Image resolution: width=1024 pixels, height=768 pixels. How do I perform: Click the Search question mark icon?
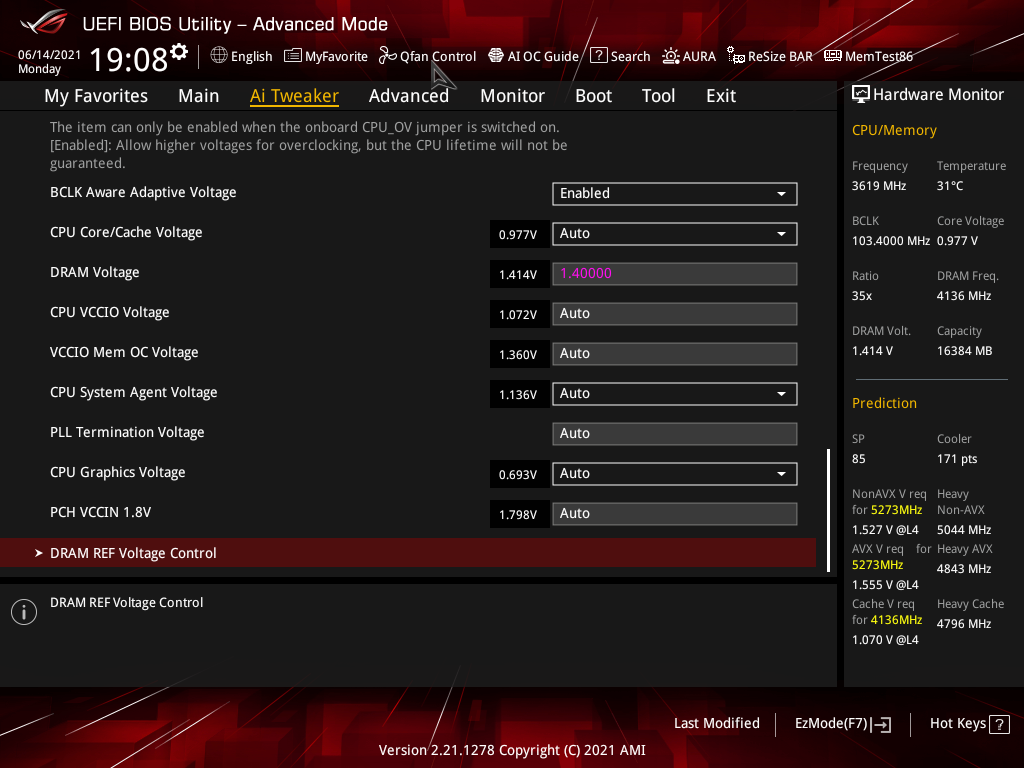tap(598, 56)
